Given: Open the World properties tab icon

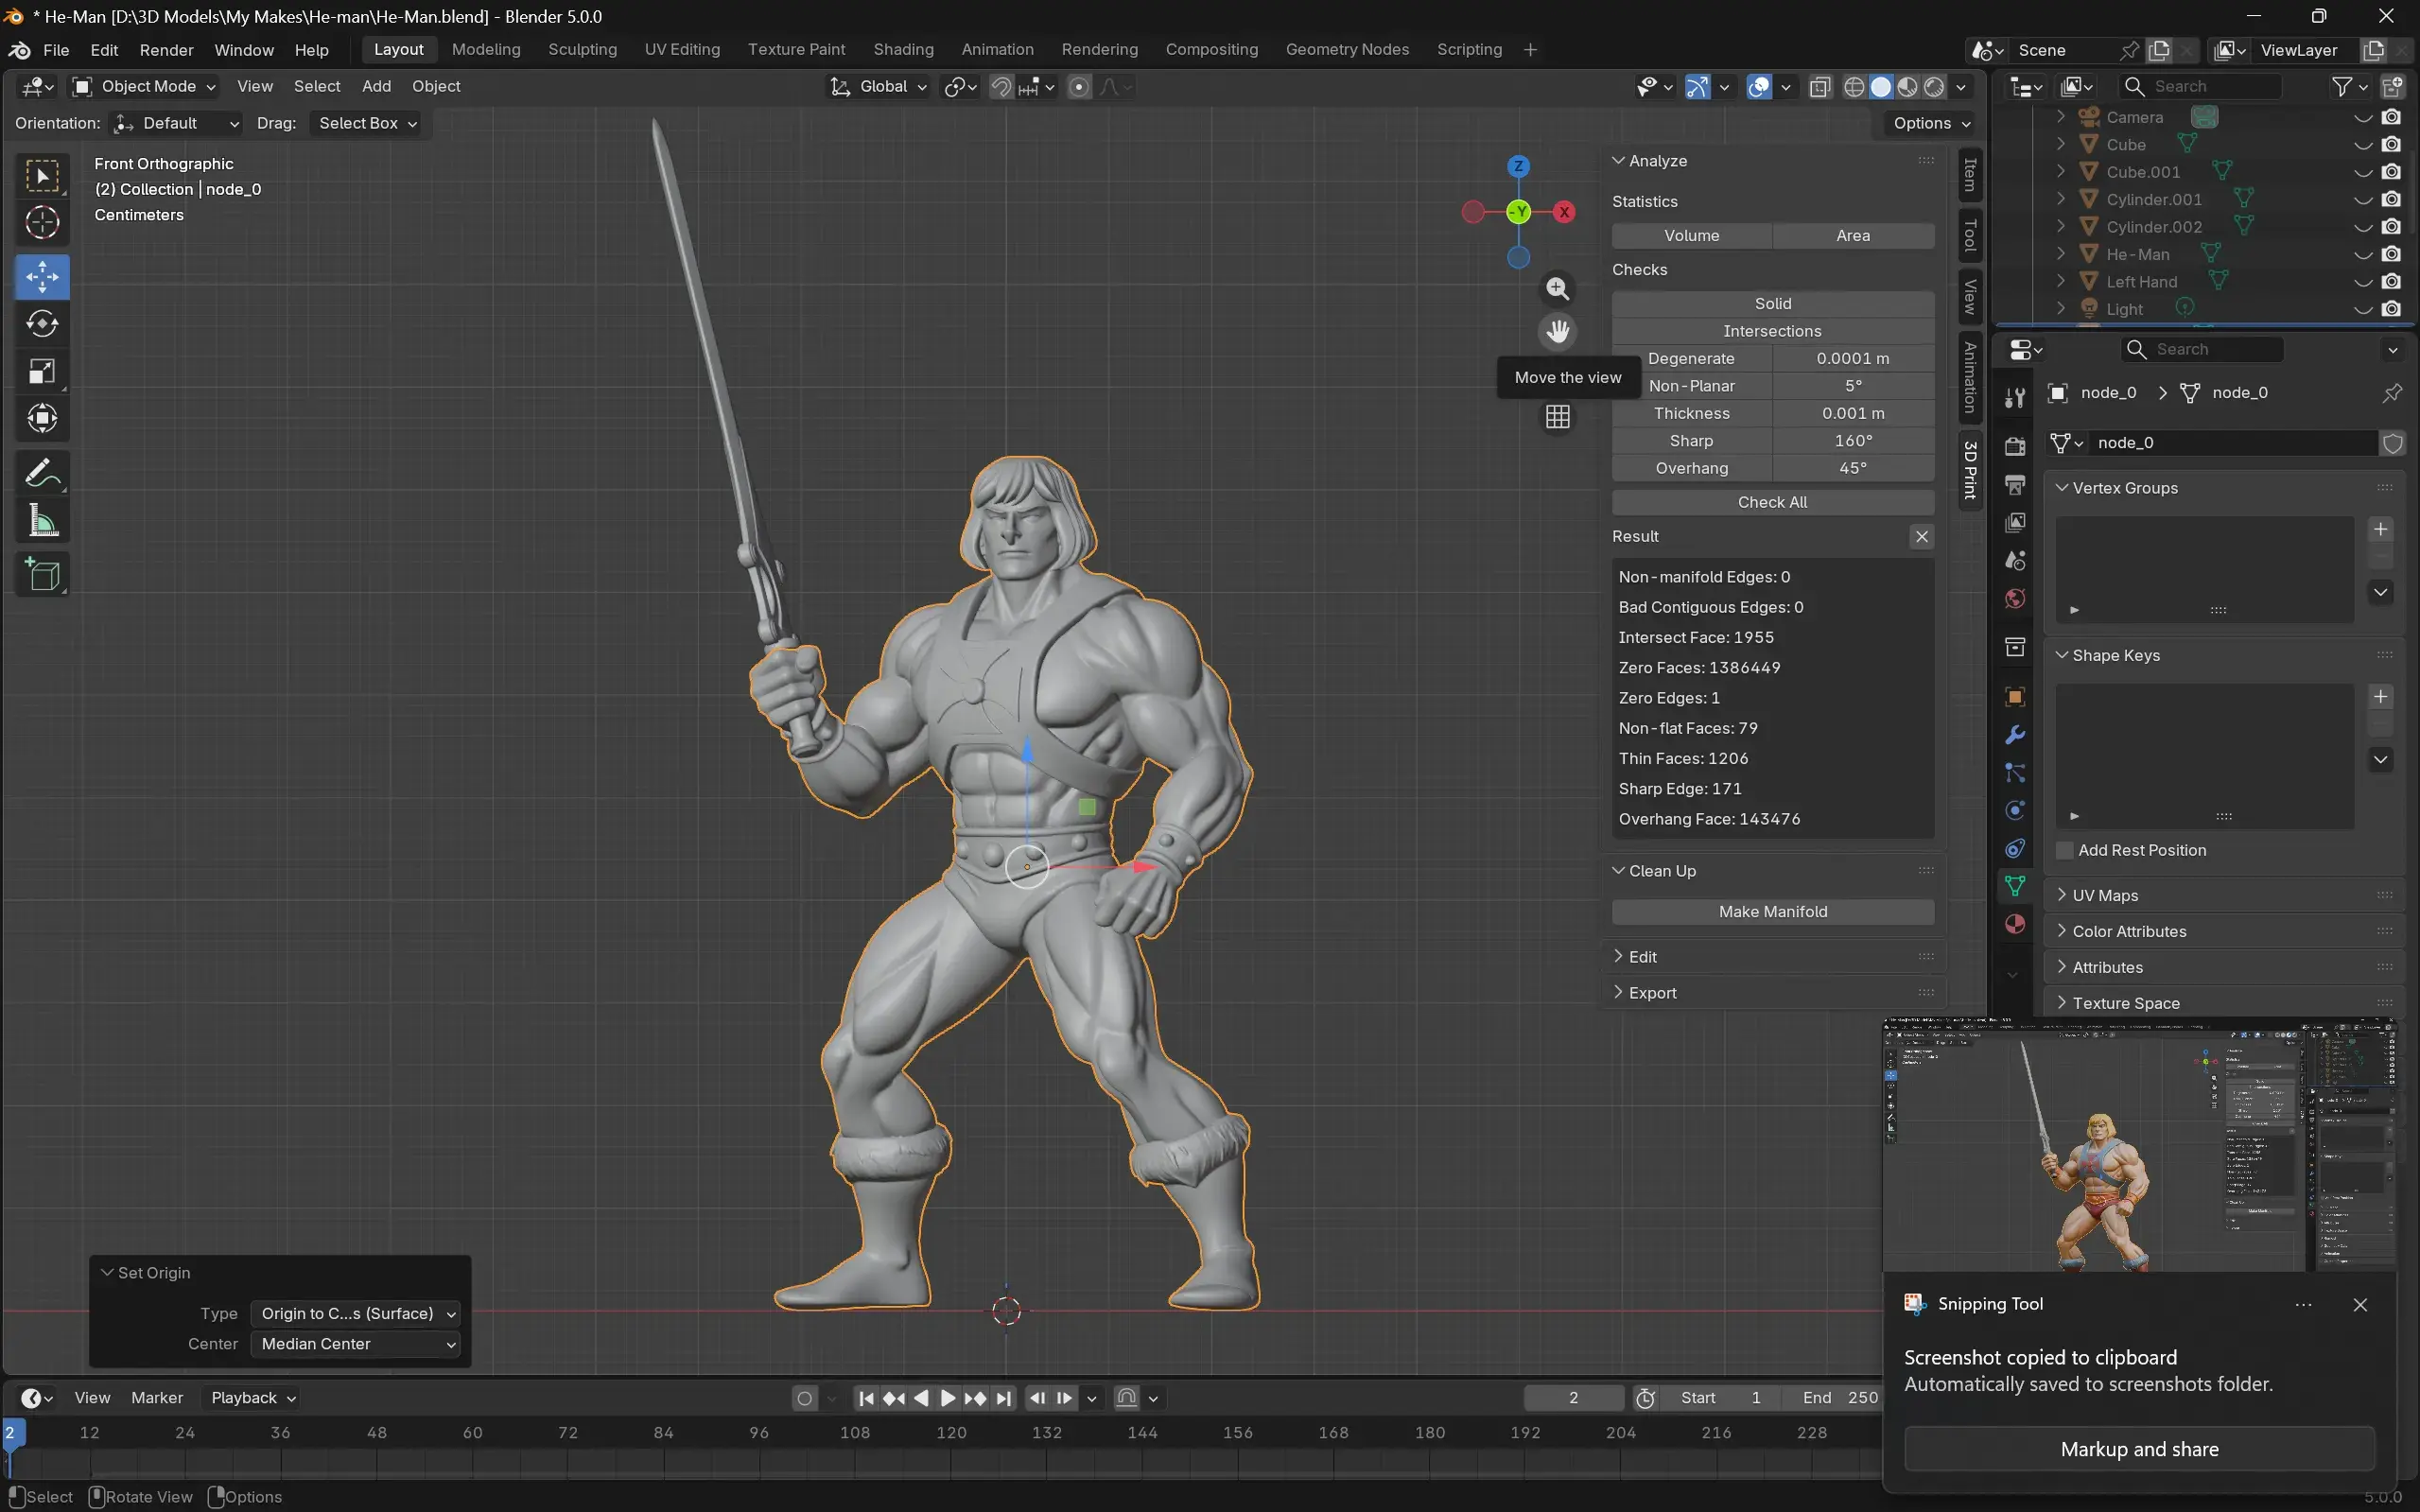Looking at the screenshot, I should 2014,599.
